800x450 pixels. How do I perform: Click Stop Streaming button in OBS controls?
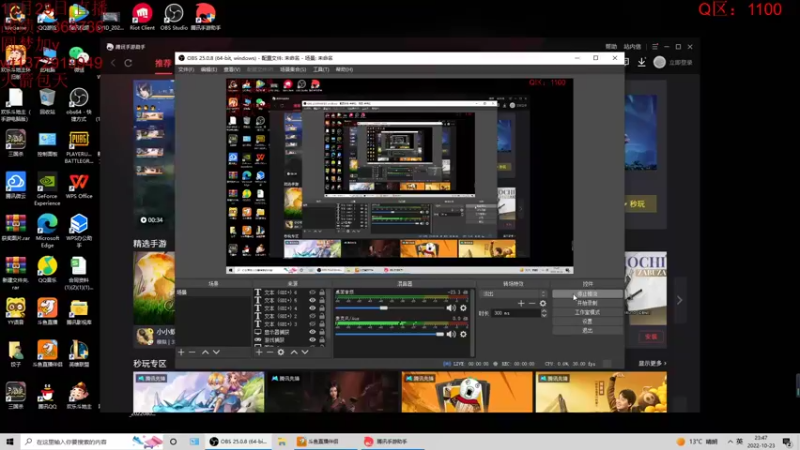pos(587,294)
